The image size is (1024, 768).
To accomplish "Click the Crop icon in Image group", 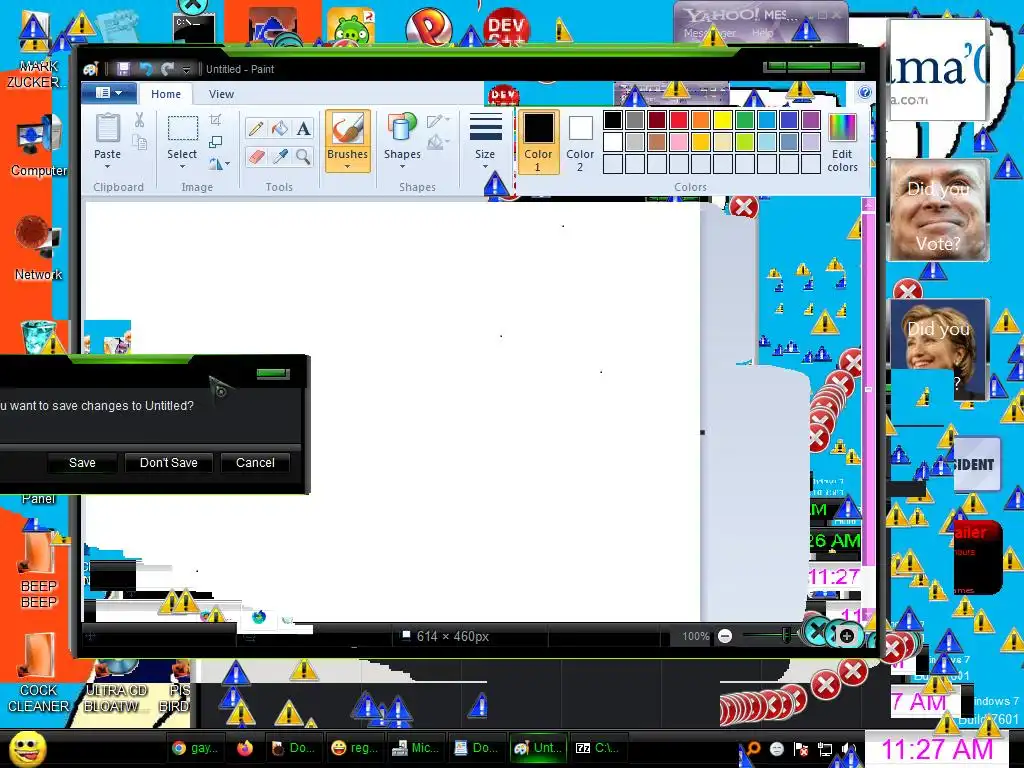I will (216, 120).
